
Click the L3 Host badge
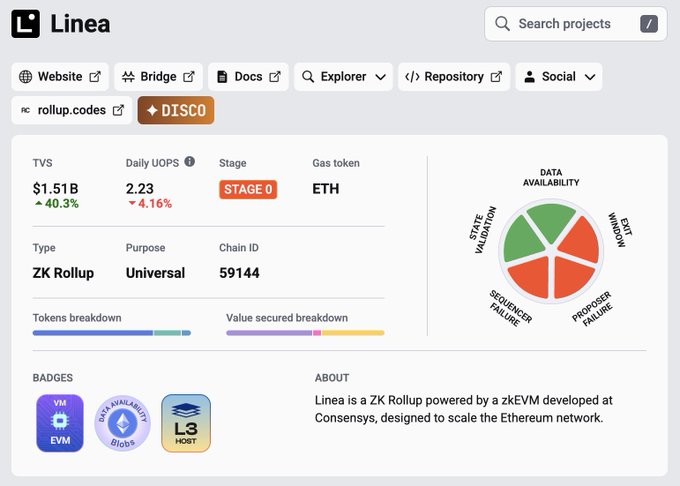coord(186,423)
